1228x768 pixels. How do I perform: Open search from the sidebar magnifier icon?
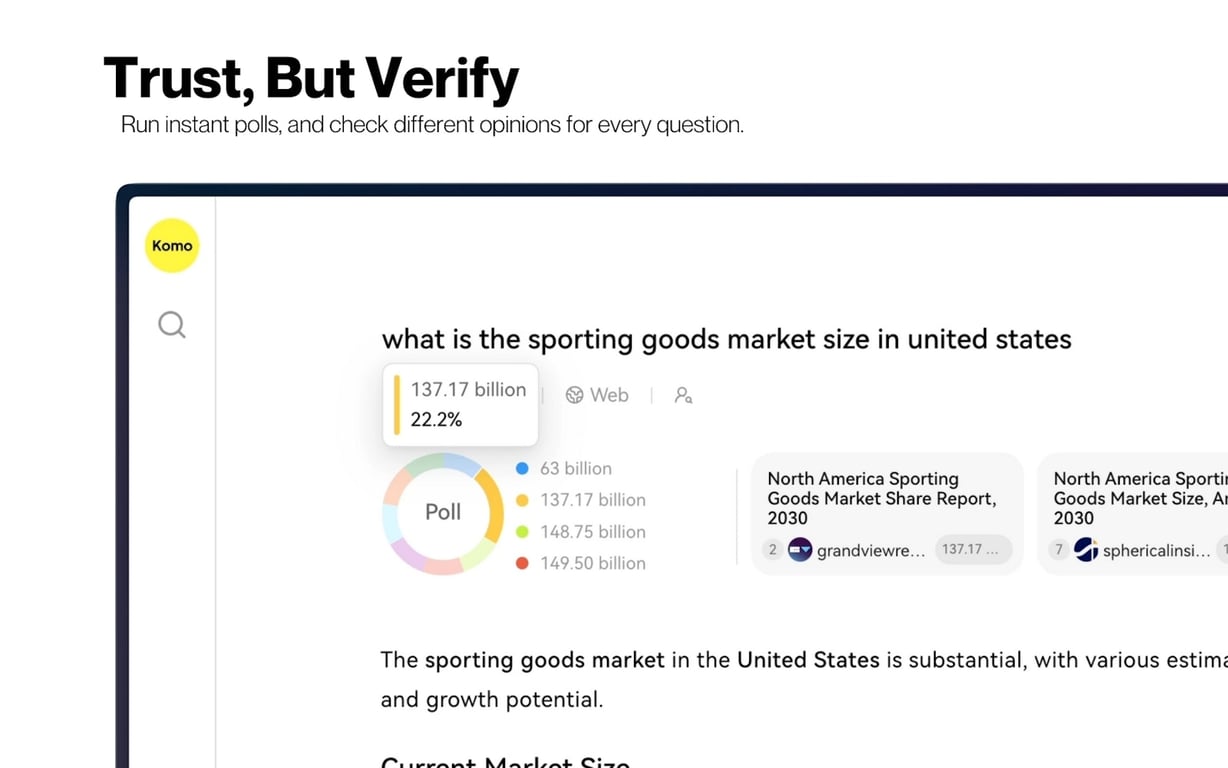coord(172,325)
